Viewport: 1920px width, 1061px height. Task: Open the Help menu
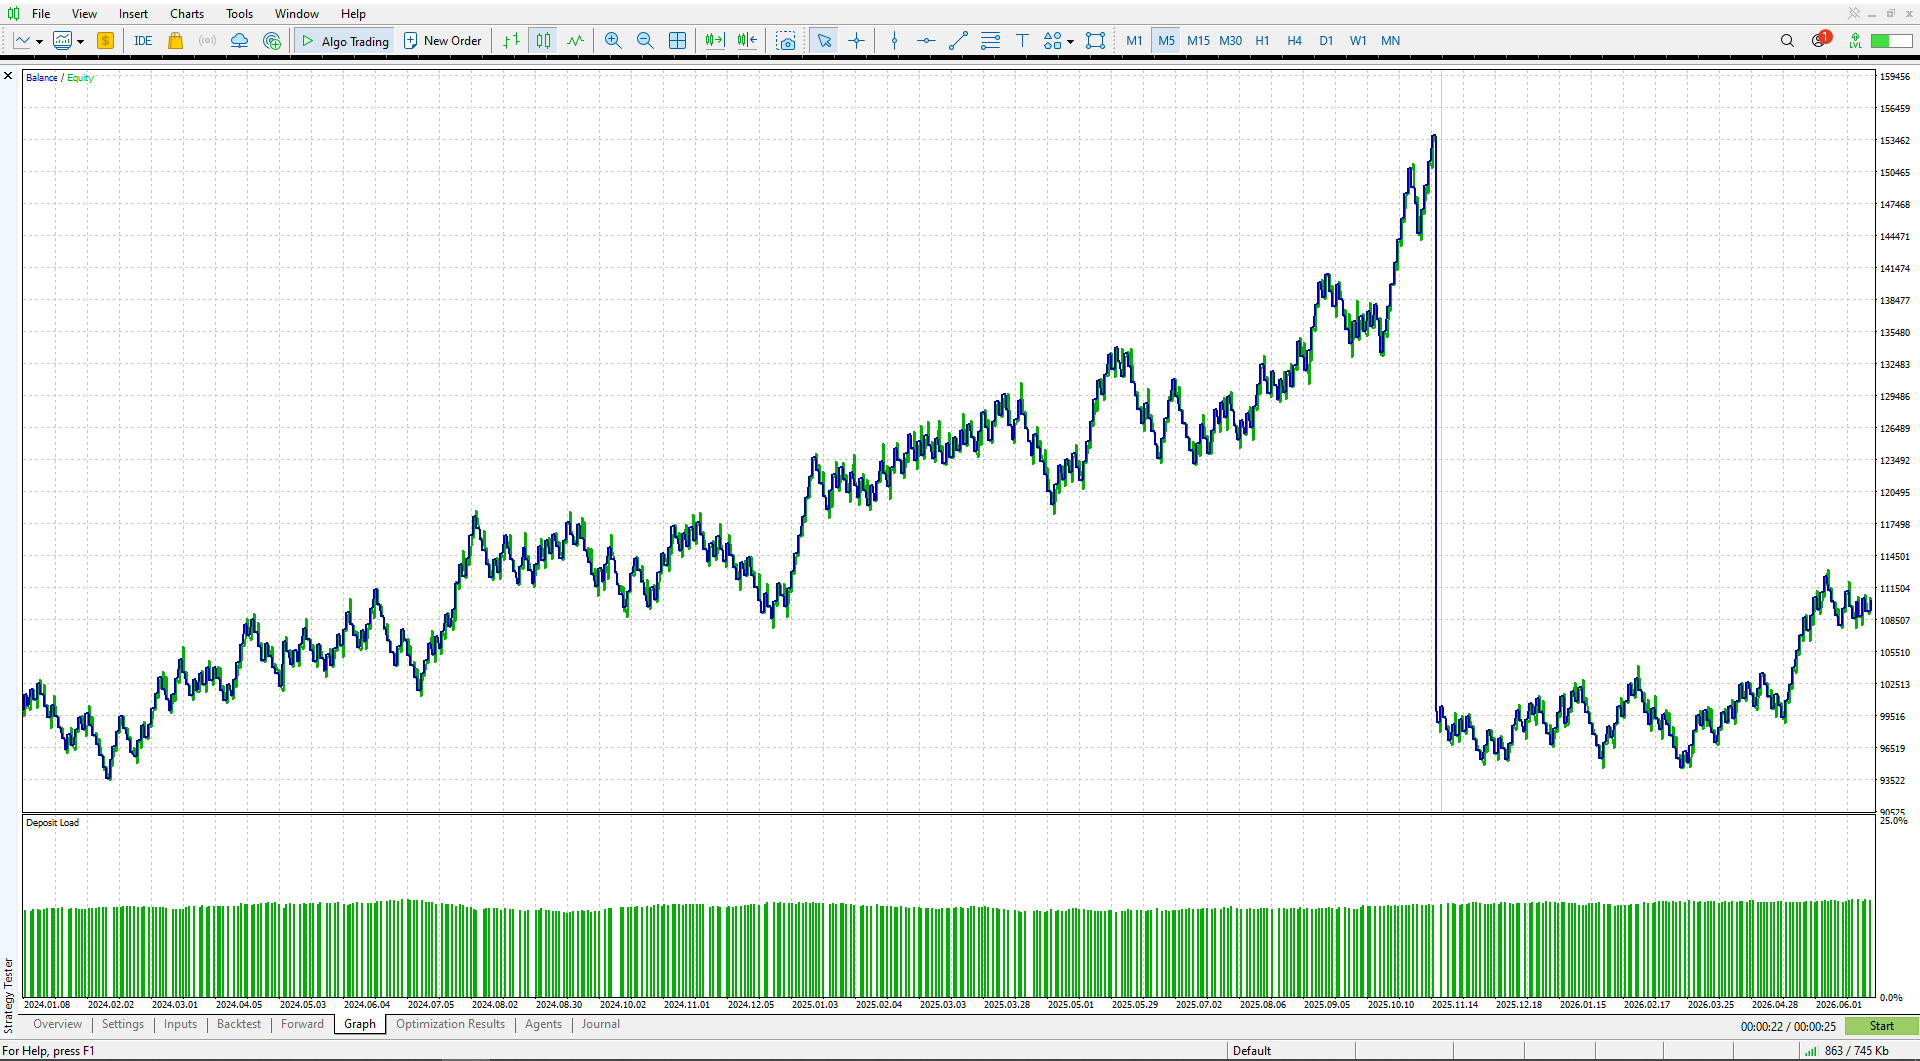tap(353, 14)
